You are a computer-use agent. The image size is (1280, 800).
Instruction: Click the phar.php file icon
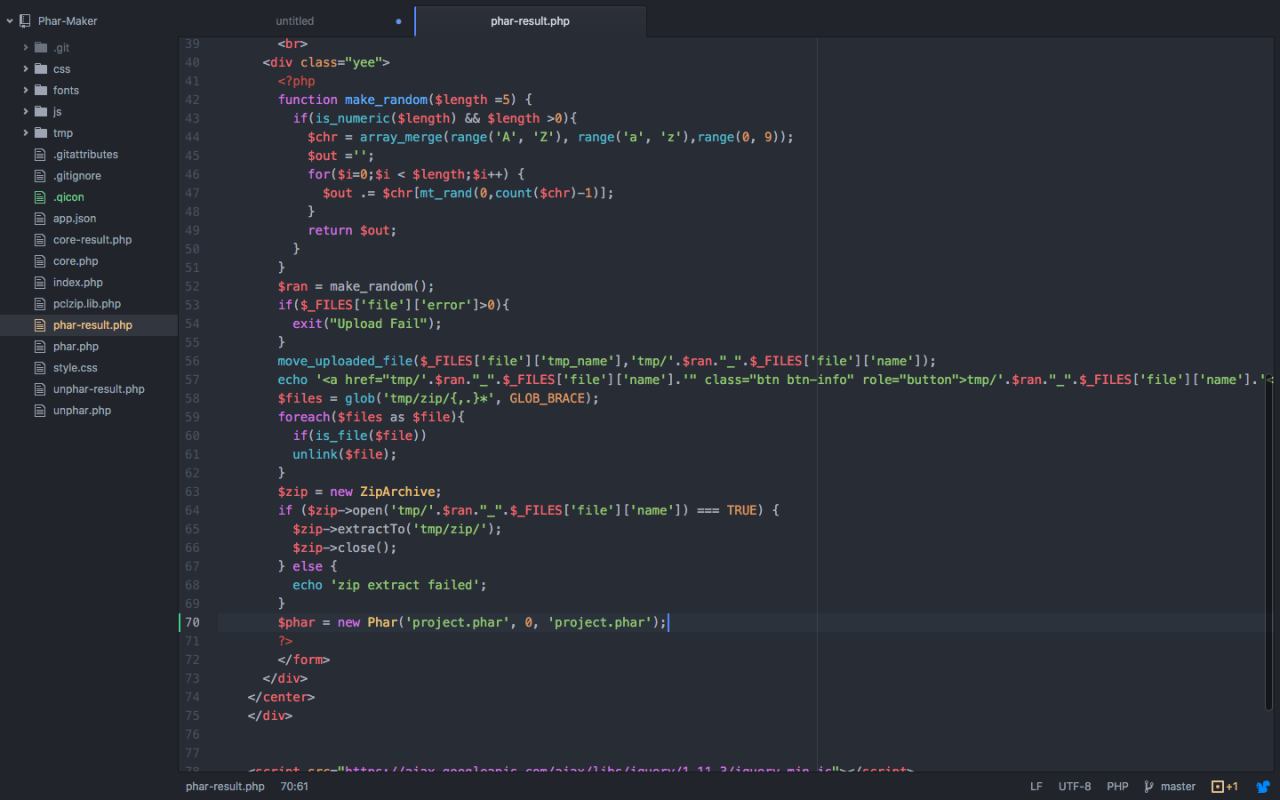tap(41, 346)
